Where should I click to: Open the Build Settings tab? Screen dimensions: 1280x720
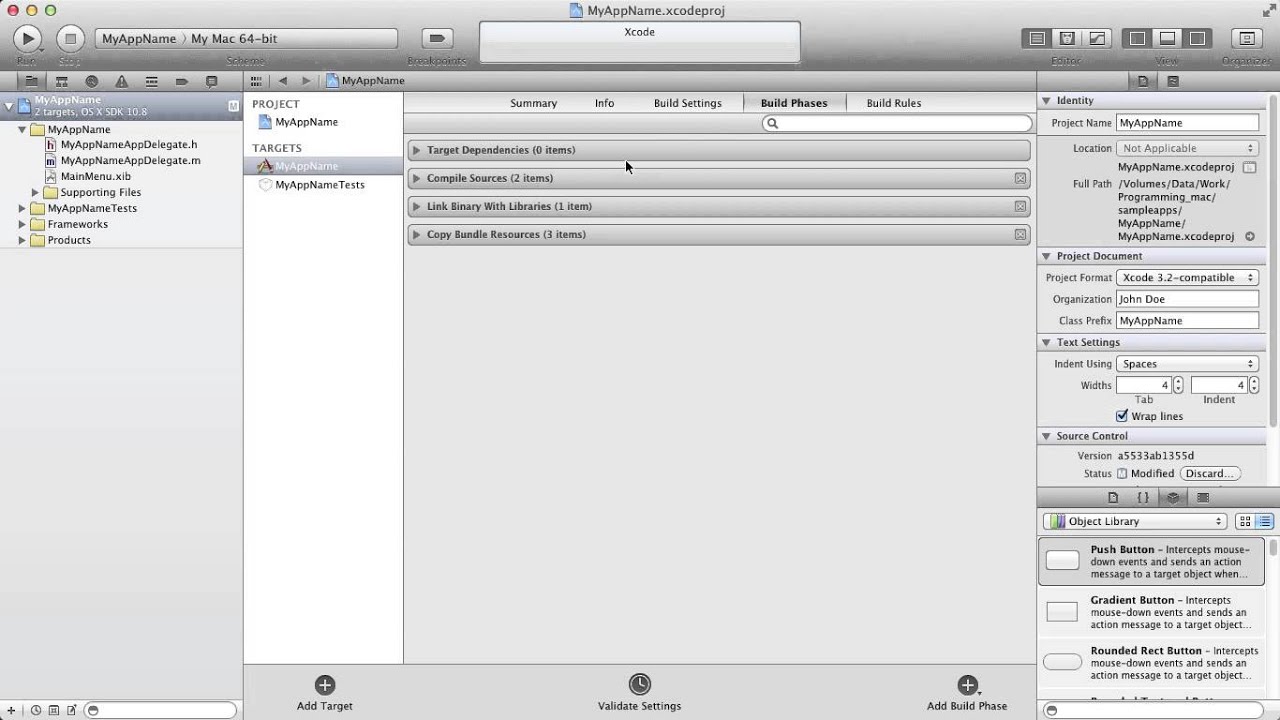click(x=687, y=103)
